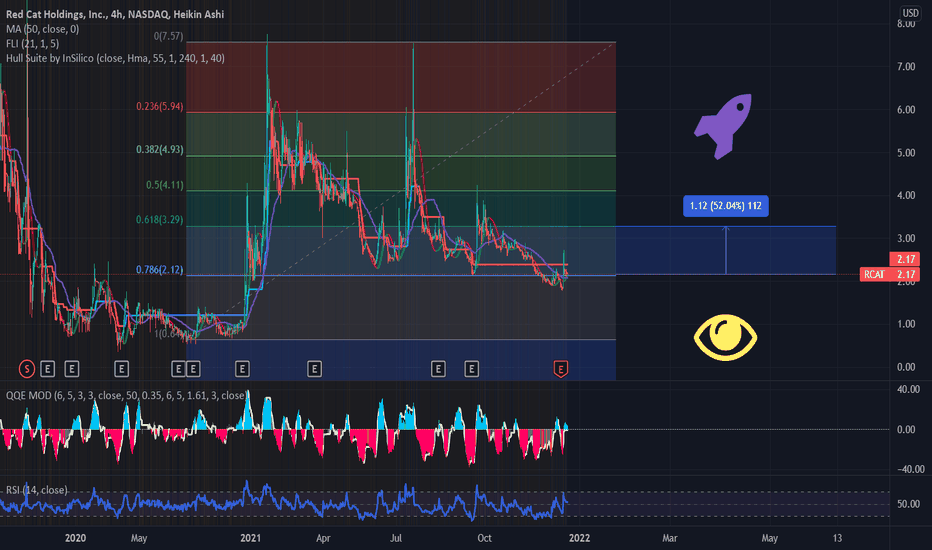The height and width of the screenshot is (550, 932).
Task: Open the red S split marker
Action: point(26,369)
